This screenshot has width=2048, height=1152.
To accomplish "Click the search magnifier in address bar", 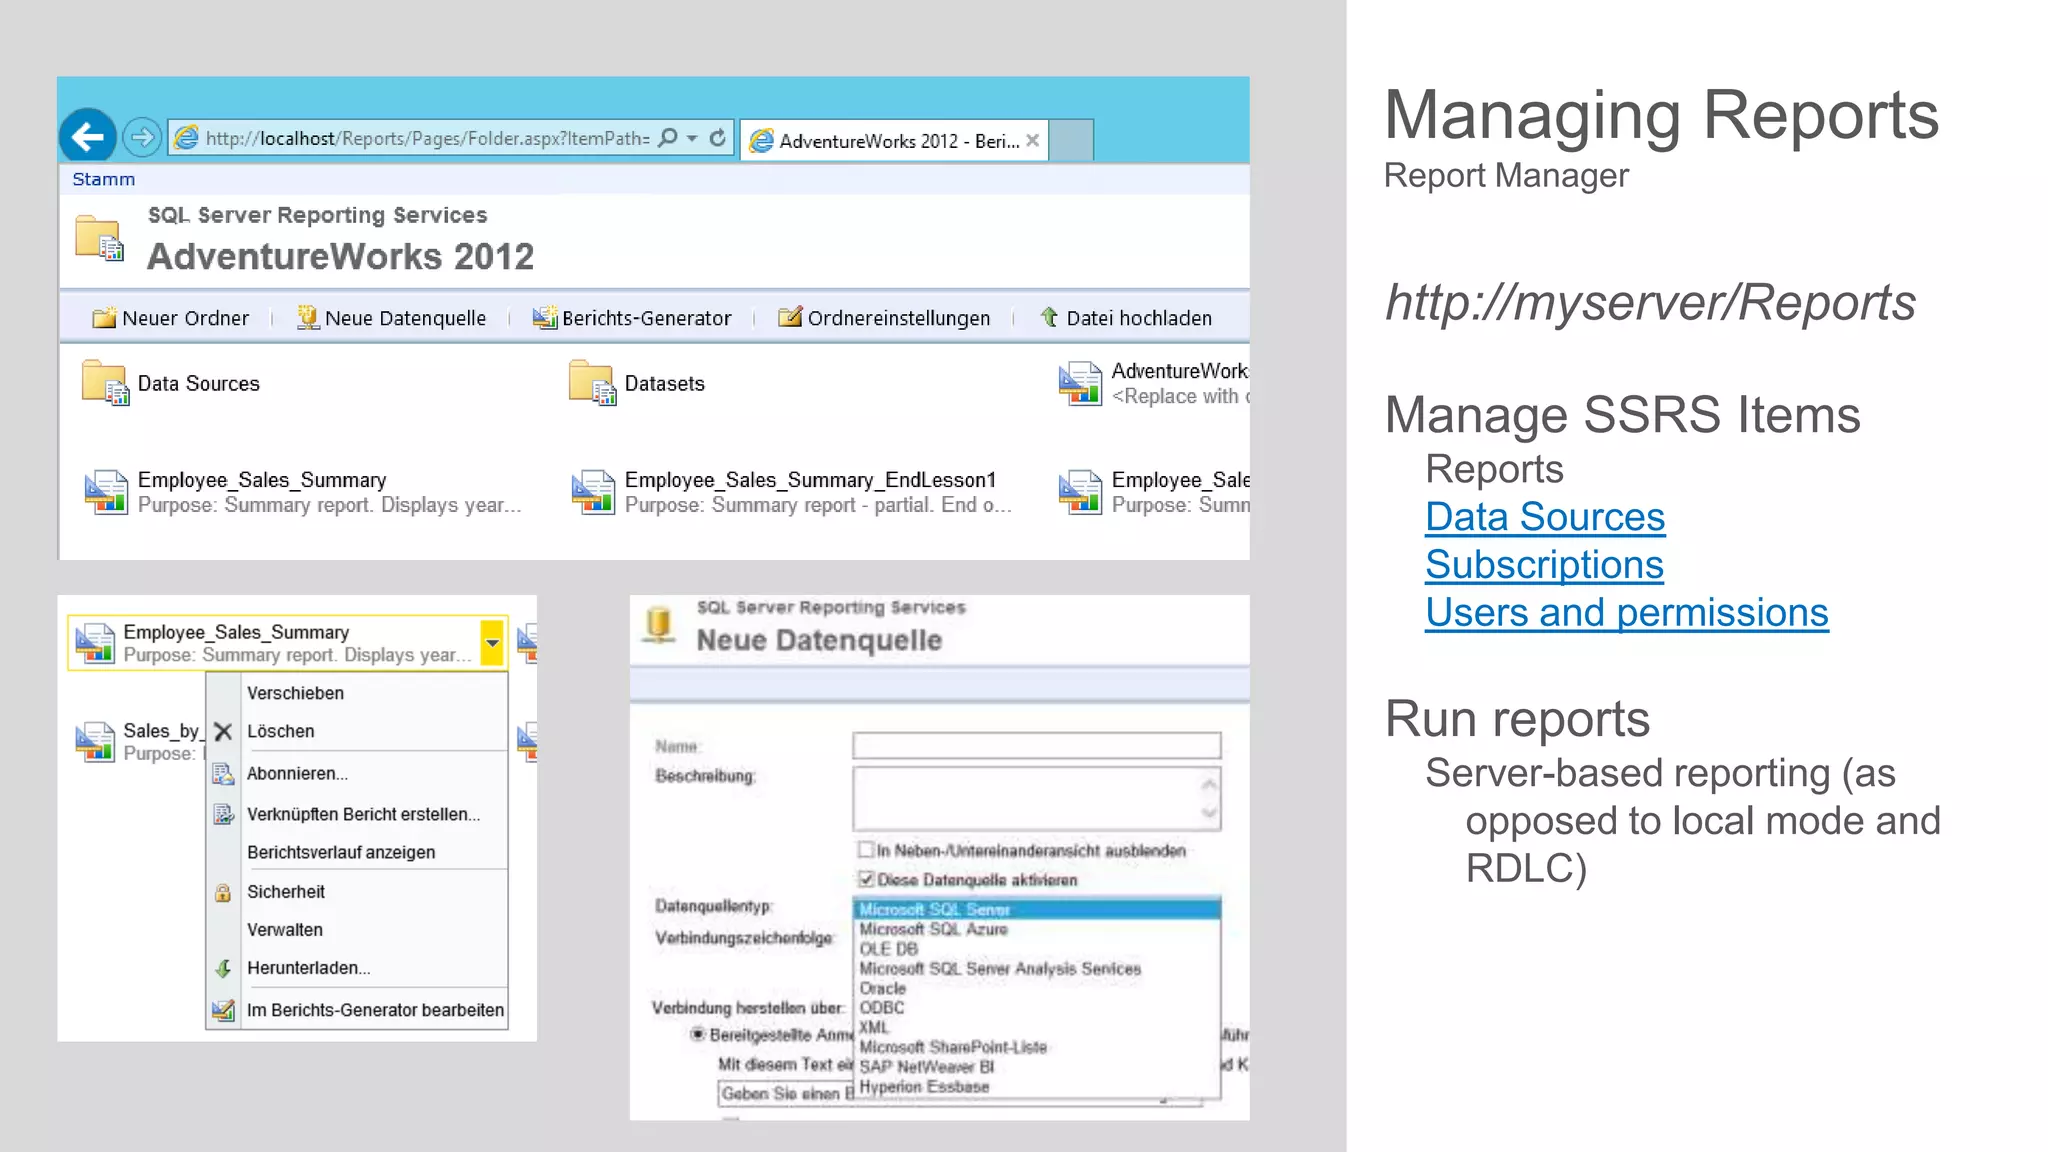I will coord(668,138).
